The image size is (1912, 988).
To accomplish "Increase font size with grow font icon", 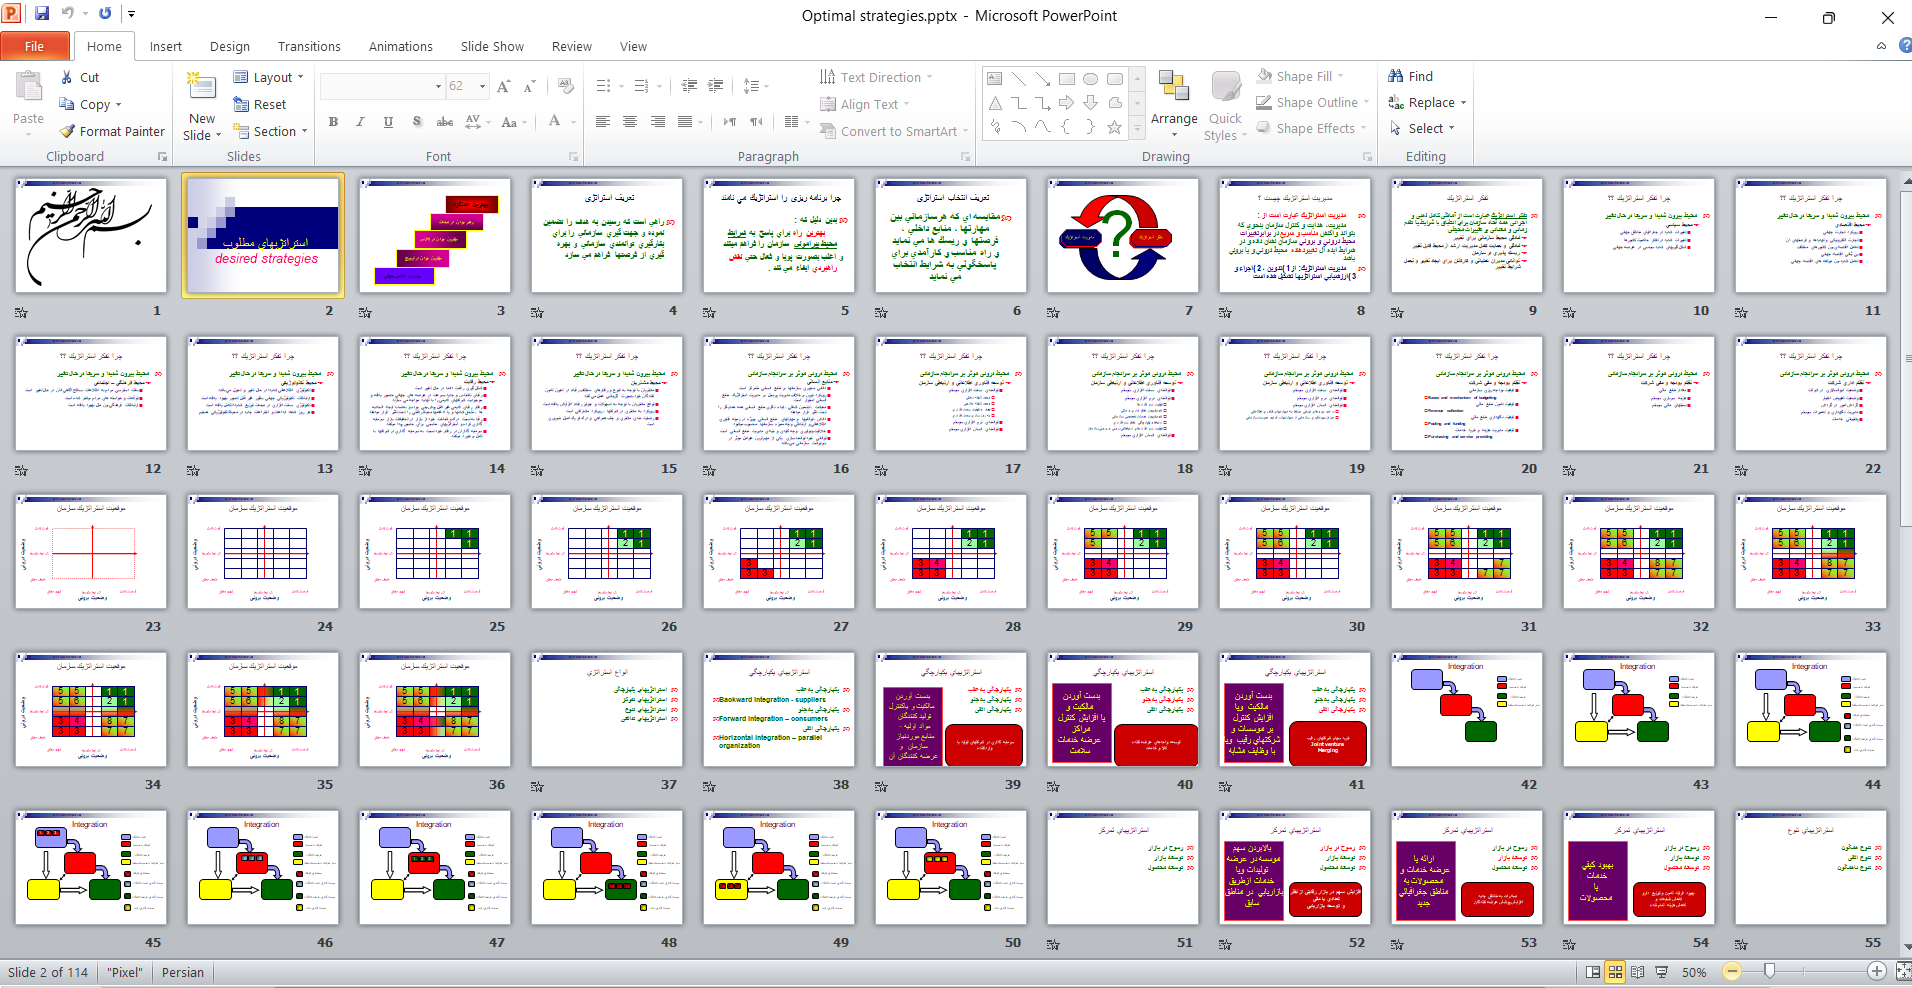I will (x=504, y=87).
